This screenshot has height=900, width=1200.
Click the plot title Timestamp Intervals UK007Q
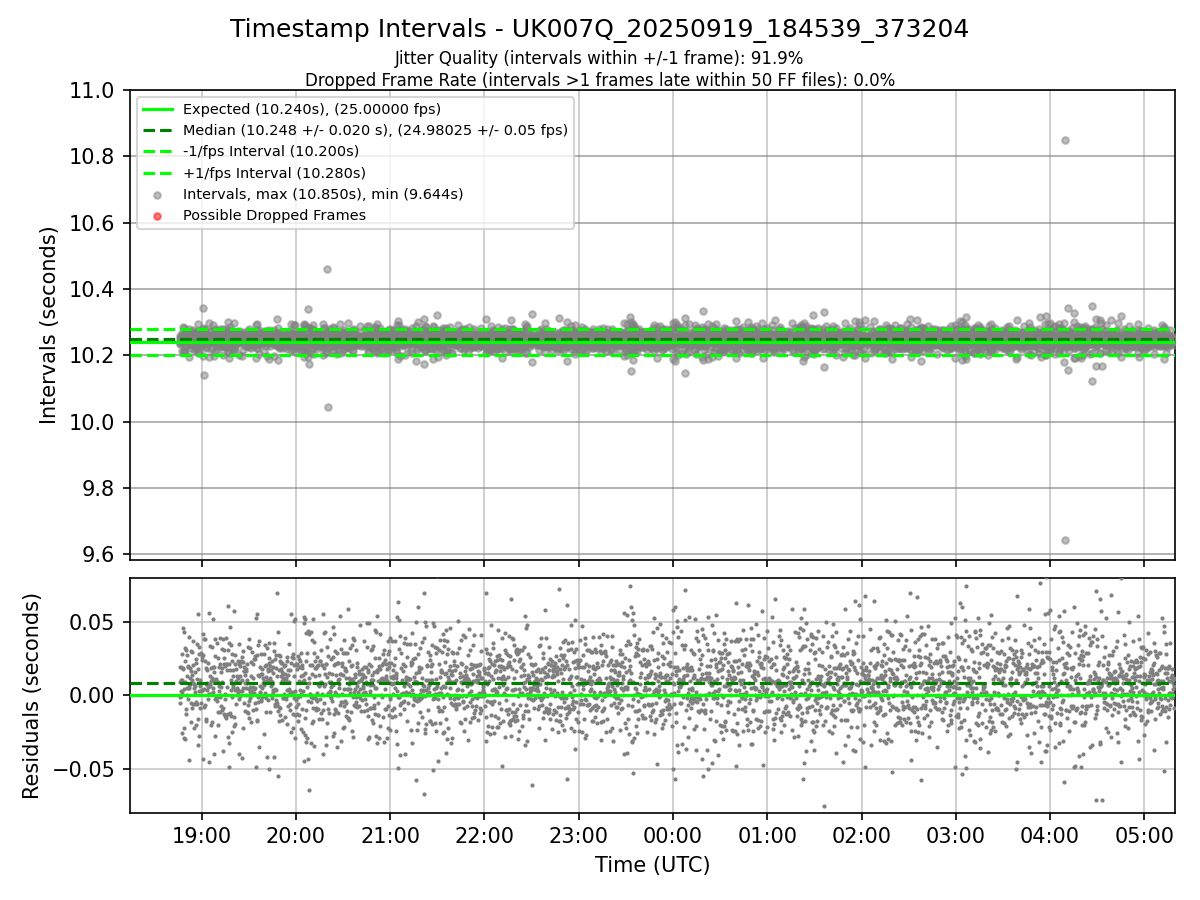(x=599, y=29)
